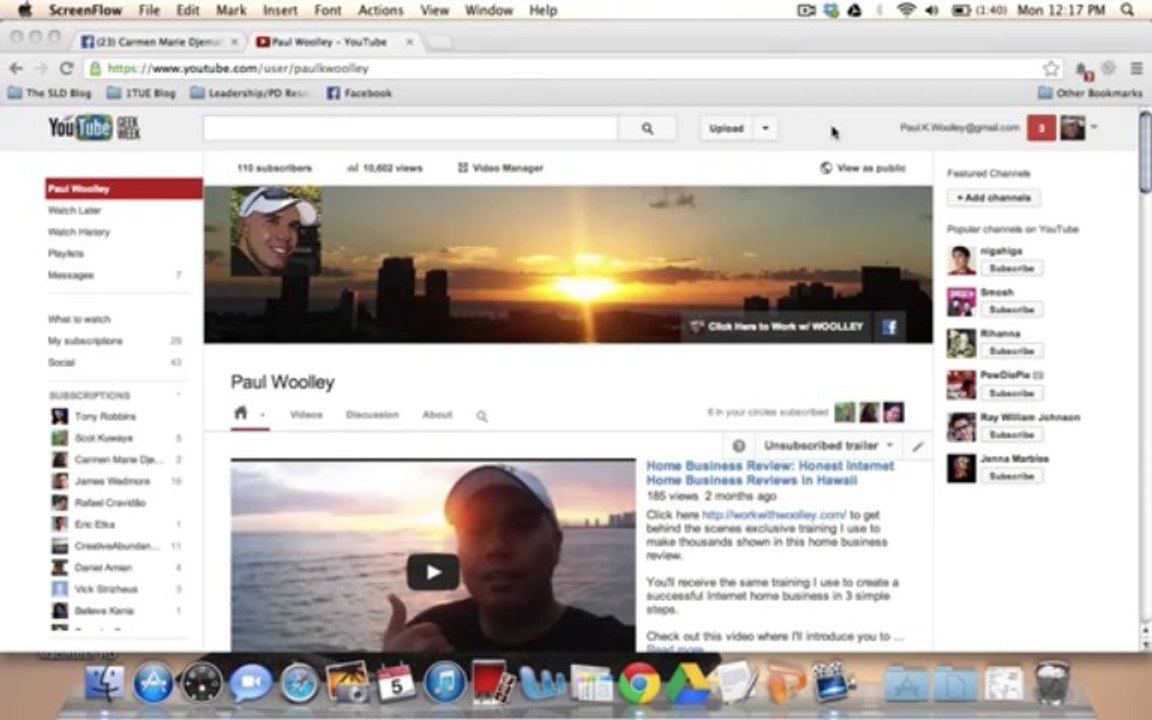Image resolution: width=1152 pixels, height=720 pixels.
Task: Click the channel search magnifier icon
Action: pyautogui.click(x=481, y=416)
